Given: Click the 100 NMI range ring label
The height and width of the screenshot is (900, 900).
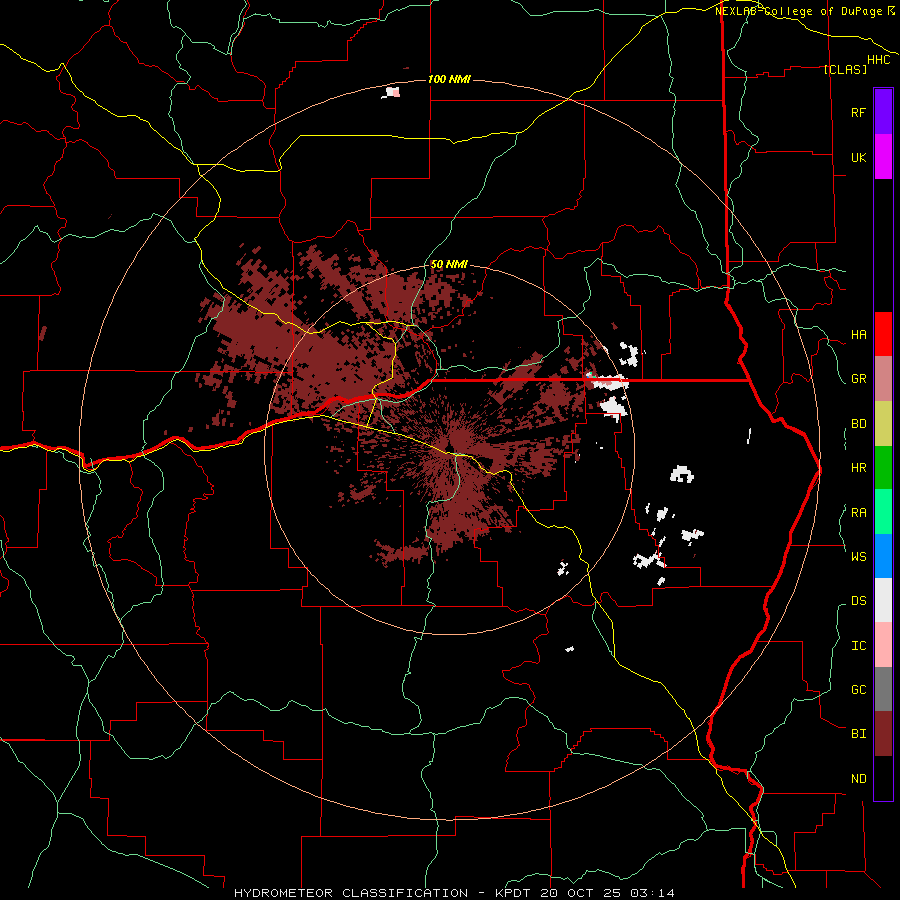Looking at the screenshot, I should pyautogui.click(x=449, y=79).
